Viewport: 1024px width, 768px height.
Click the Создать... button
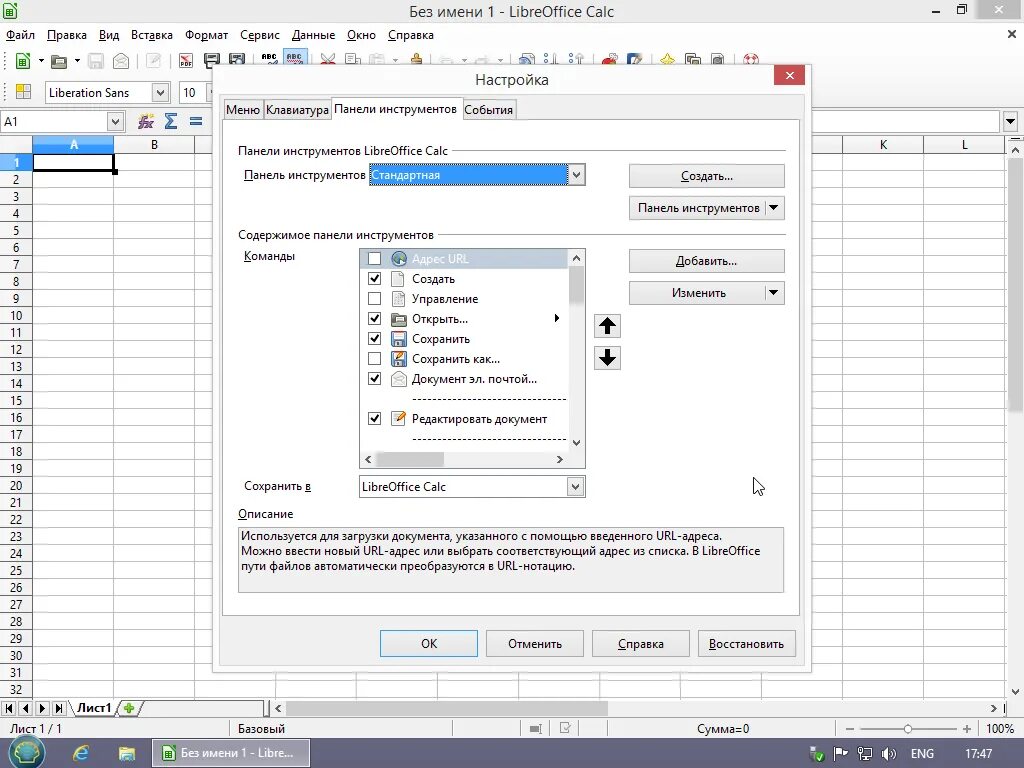point(707,176)
